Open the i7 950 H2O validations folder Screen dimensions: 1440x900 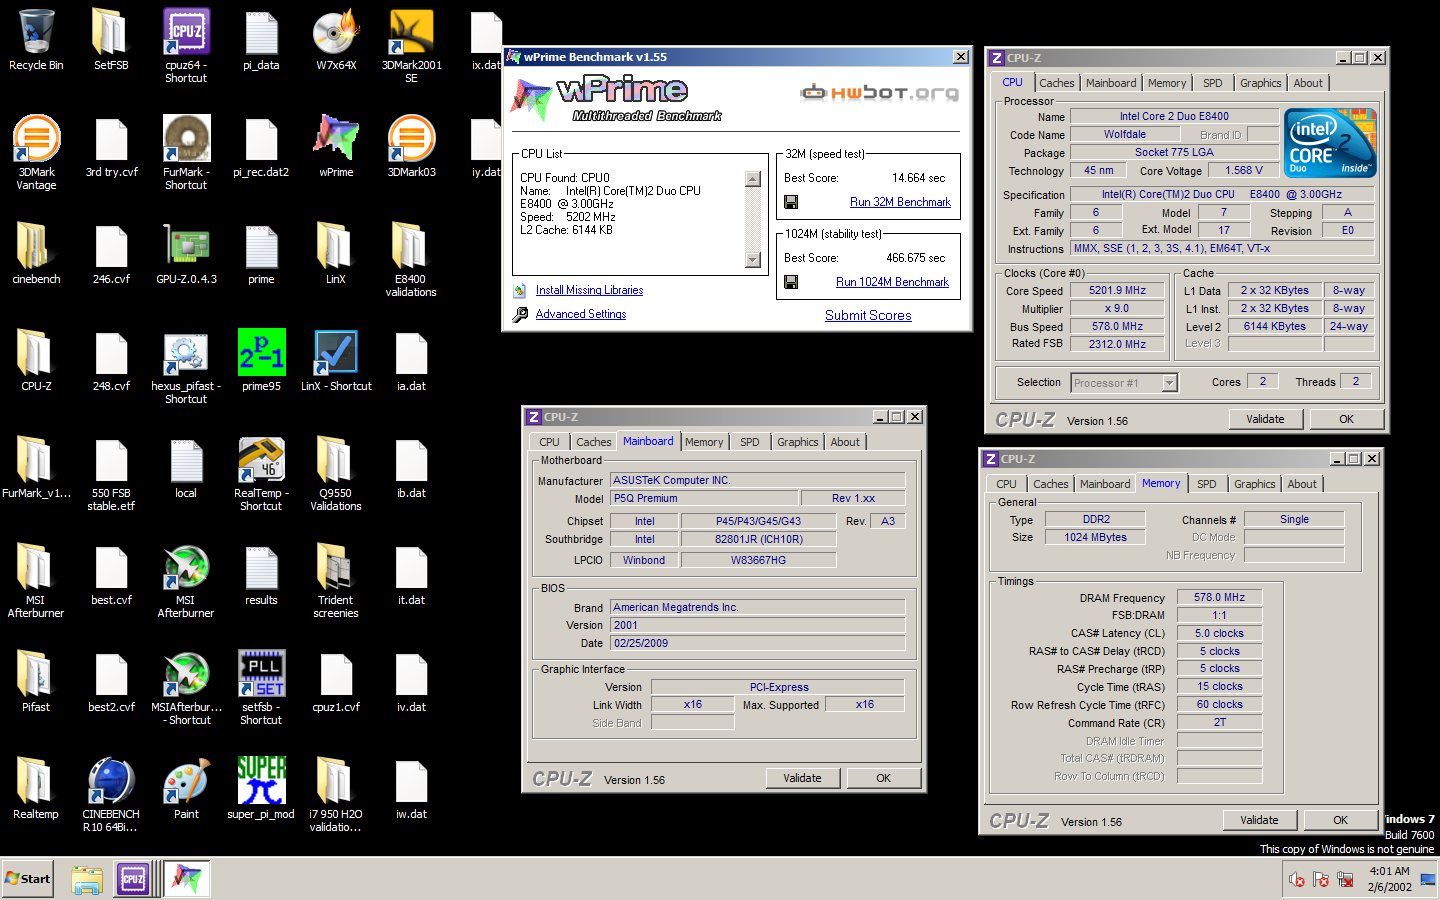coord(336,795)
